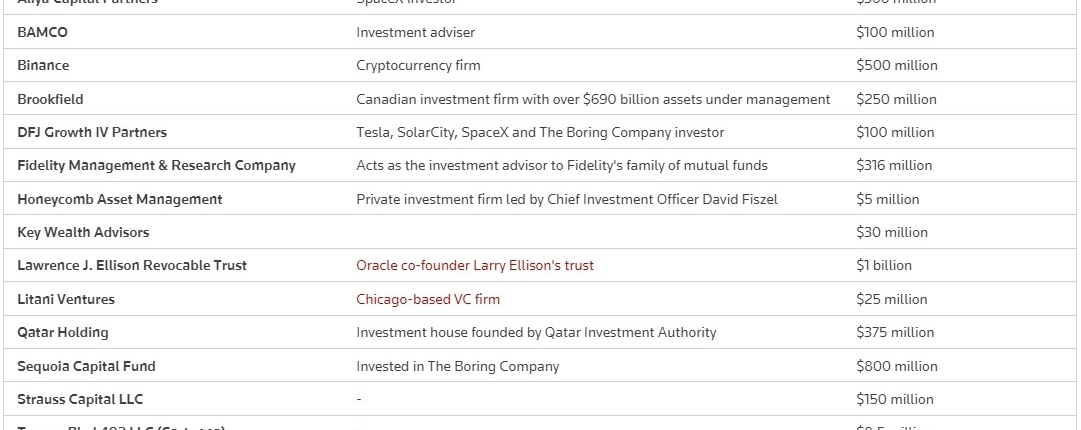Select Litani Ventures row name
The width and height of the screenshot is (1081, 430).
65,299
